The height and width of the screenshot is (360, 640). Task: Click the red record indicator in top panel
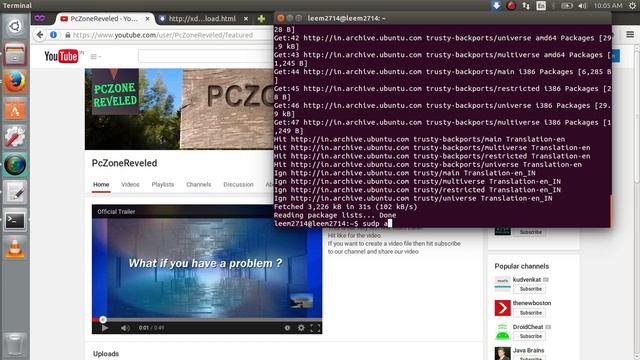(x=511, y=6)
